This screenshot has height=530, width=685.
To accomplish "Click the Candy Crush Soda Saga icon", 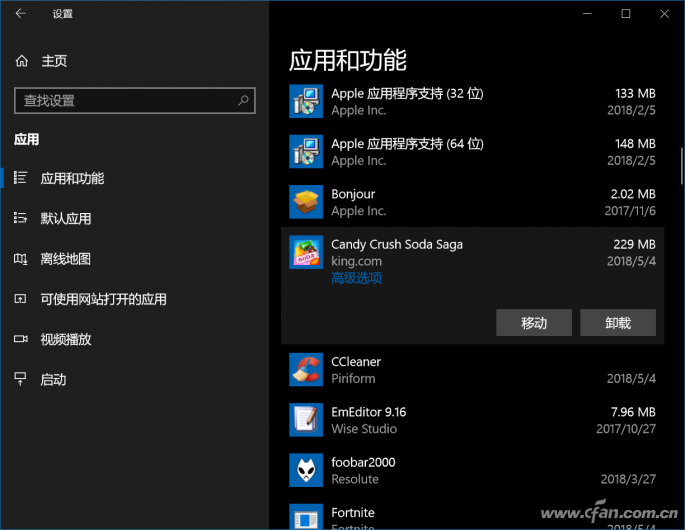I will pyautogui.click(x=306, y=252).
